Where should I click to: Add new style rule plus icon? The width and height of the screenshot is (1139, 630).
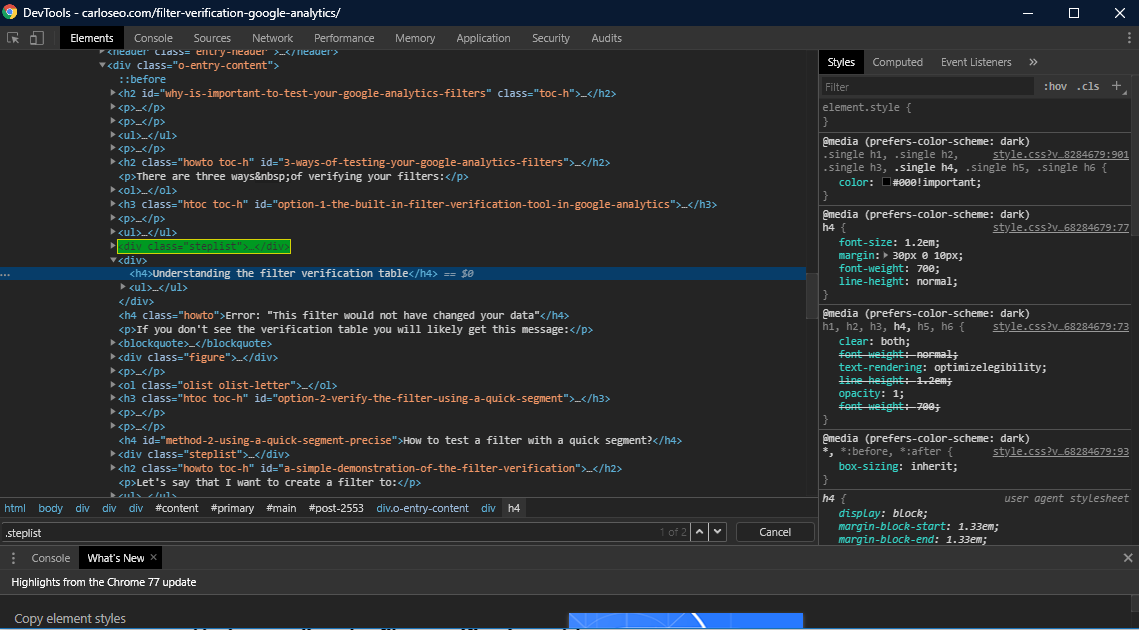pos(1117,86)
